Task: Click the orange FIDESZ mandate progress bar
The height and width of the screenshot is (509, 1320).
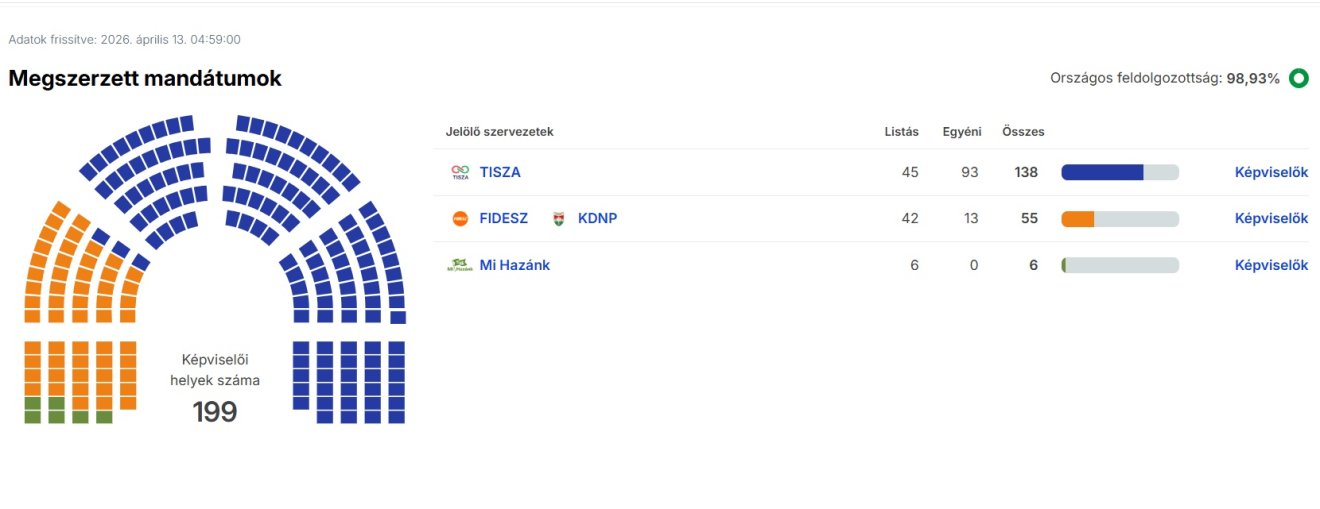Action: pyautogui.click(x=1078, y=218)
